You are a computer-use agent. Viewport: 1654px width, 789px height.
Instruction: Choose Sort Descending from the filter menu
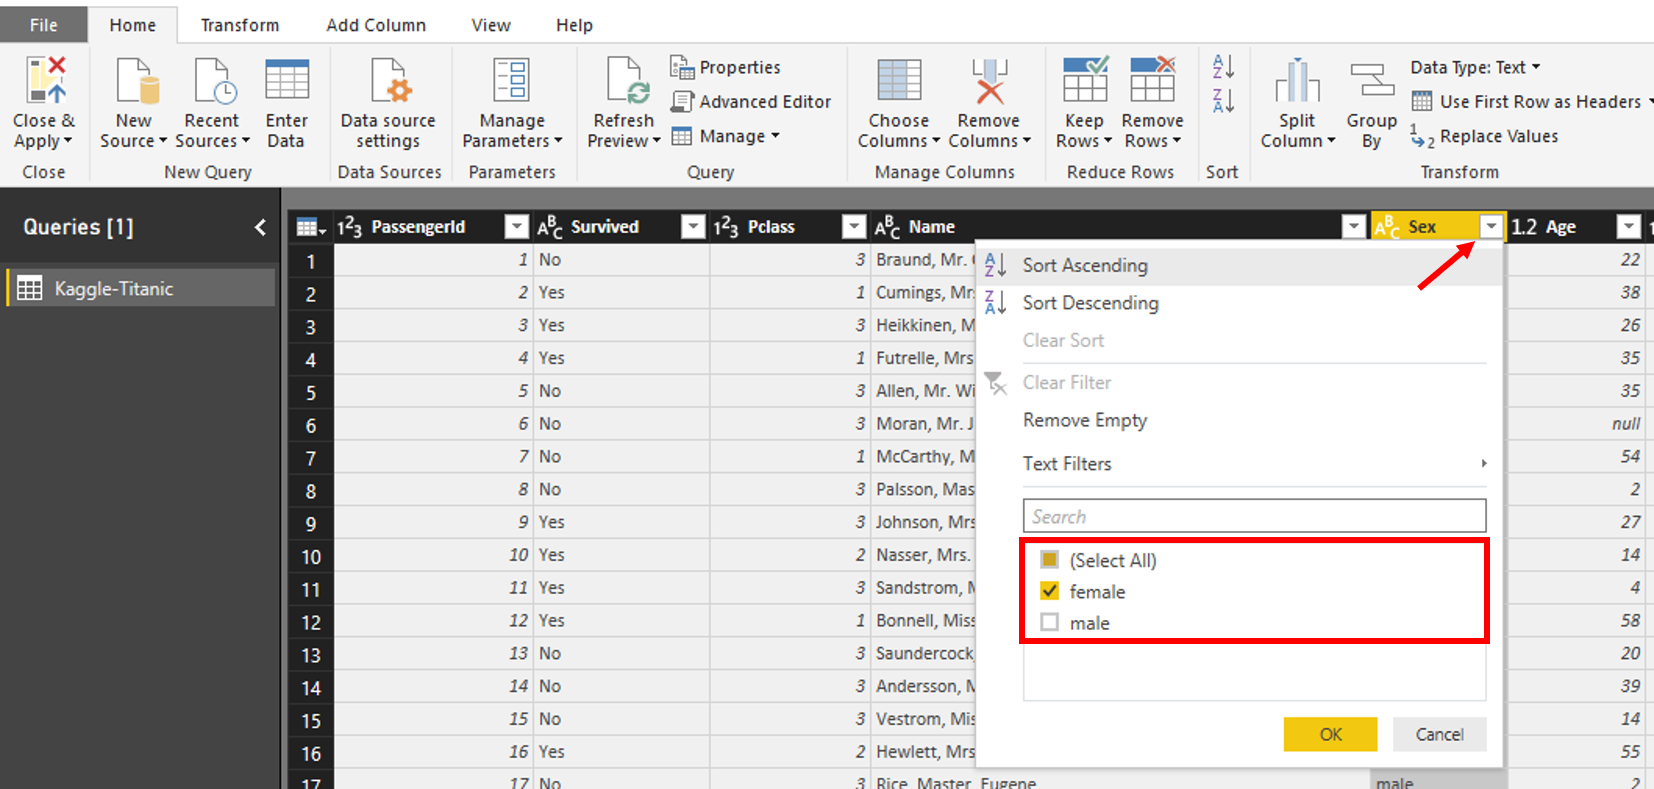[x=1090, y=303]
